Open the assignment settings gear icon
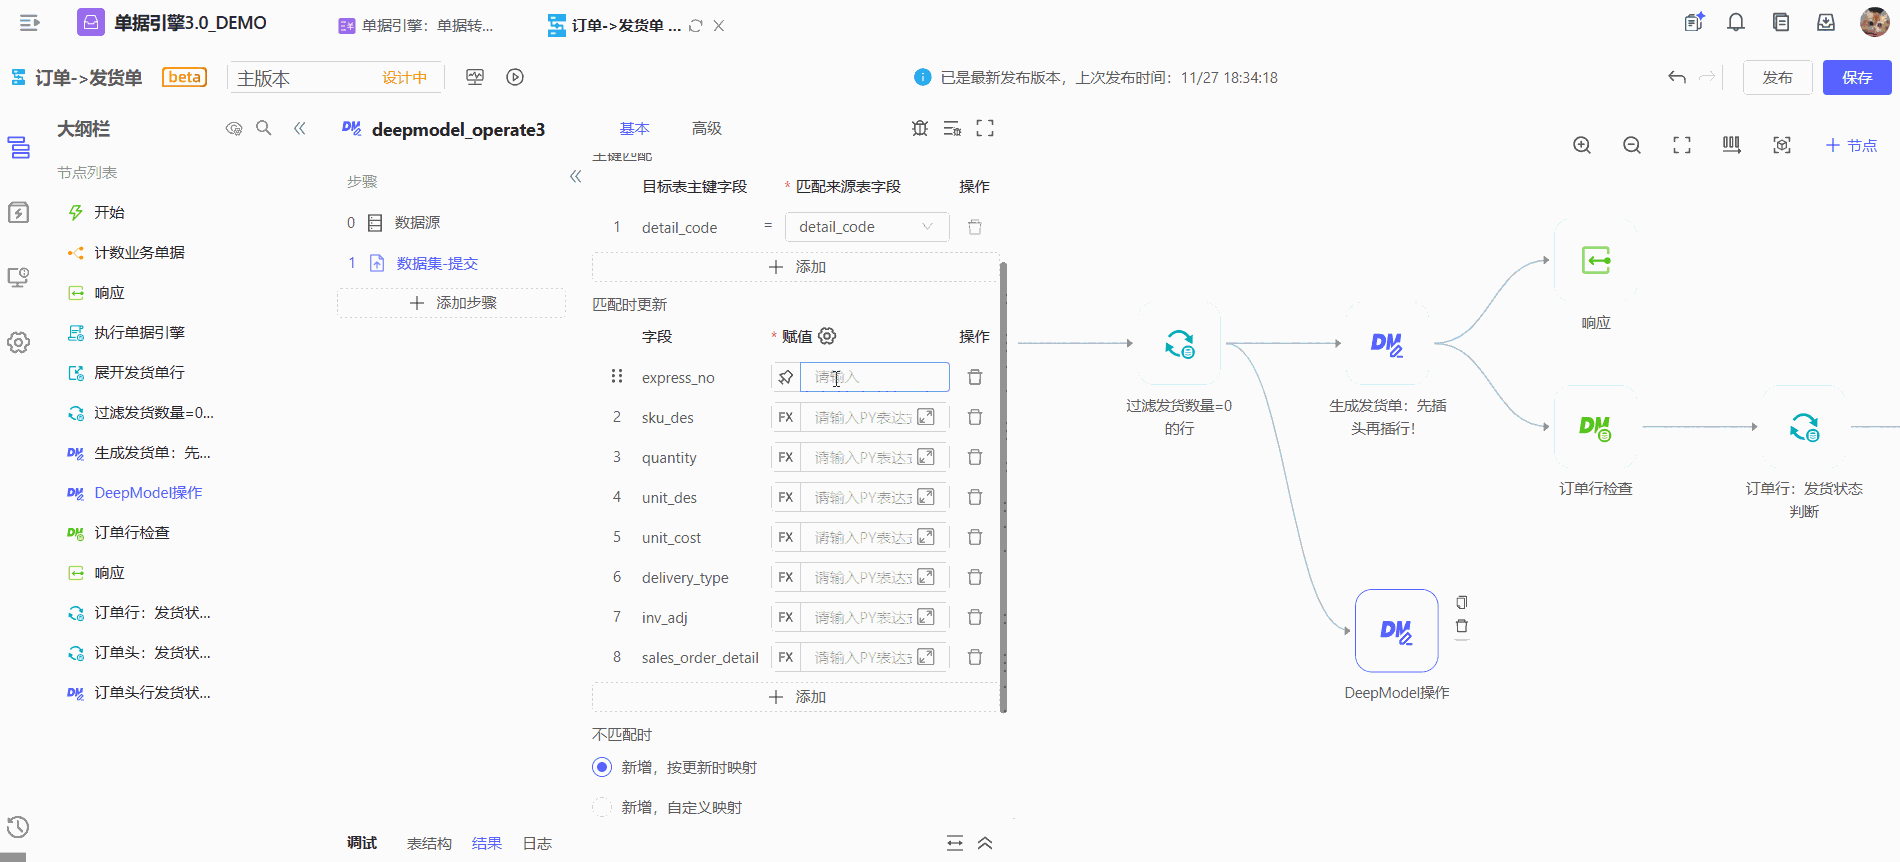The width and height of the screenshot is (1900, 862). 827,336
